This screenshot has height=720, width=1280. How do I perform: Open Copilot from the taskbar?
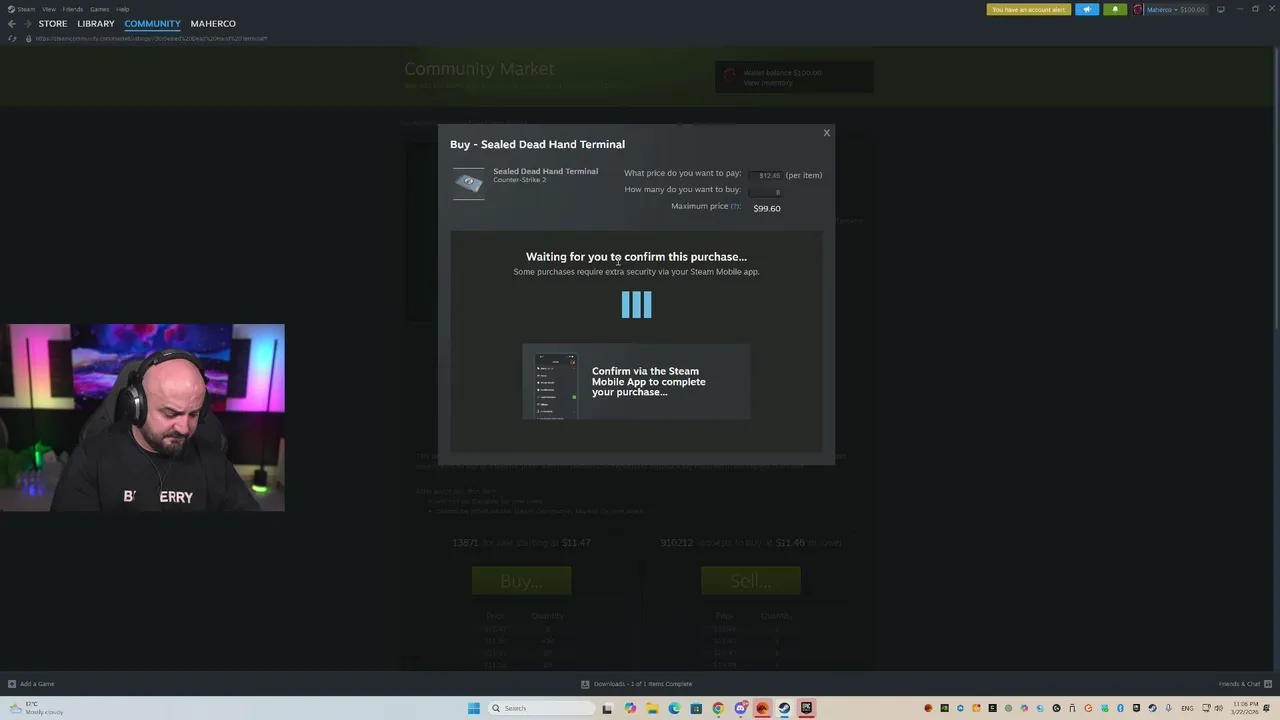(x=630, y=708)
